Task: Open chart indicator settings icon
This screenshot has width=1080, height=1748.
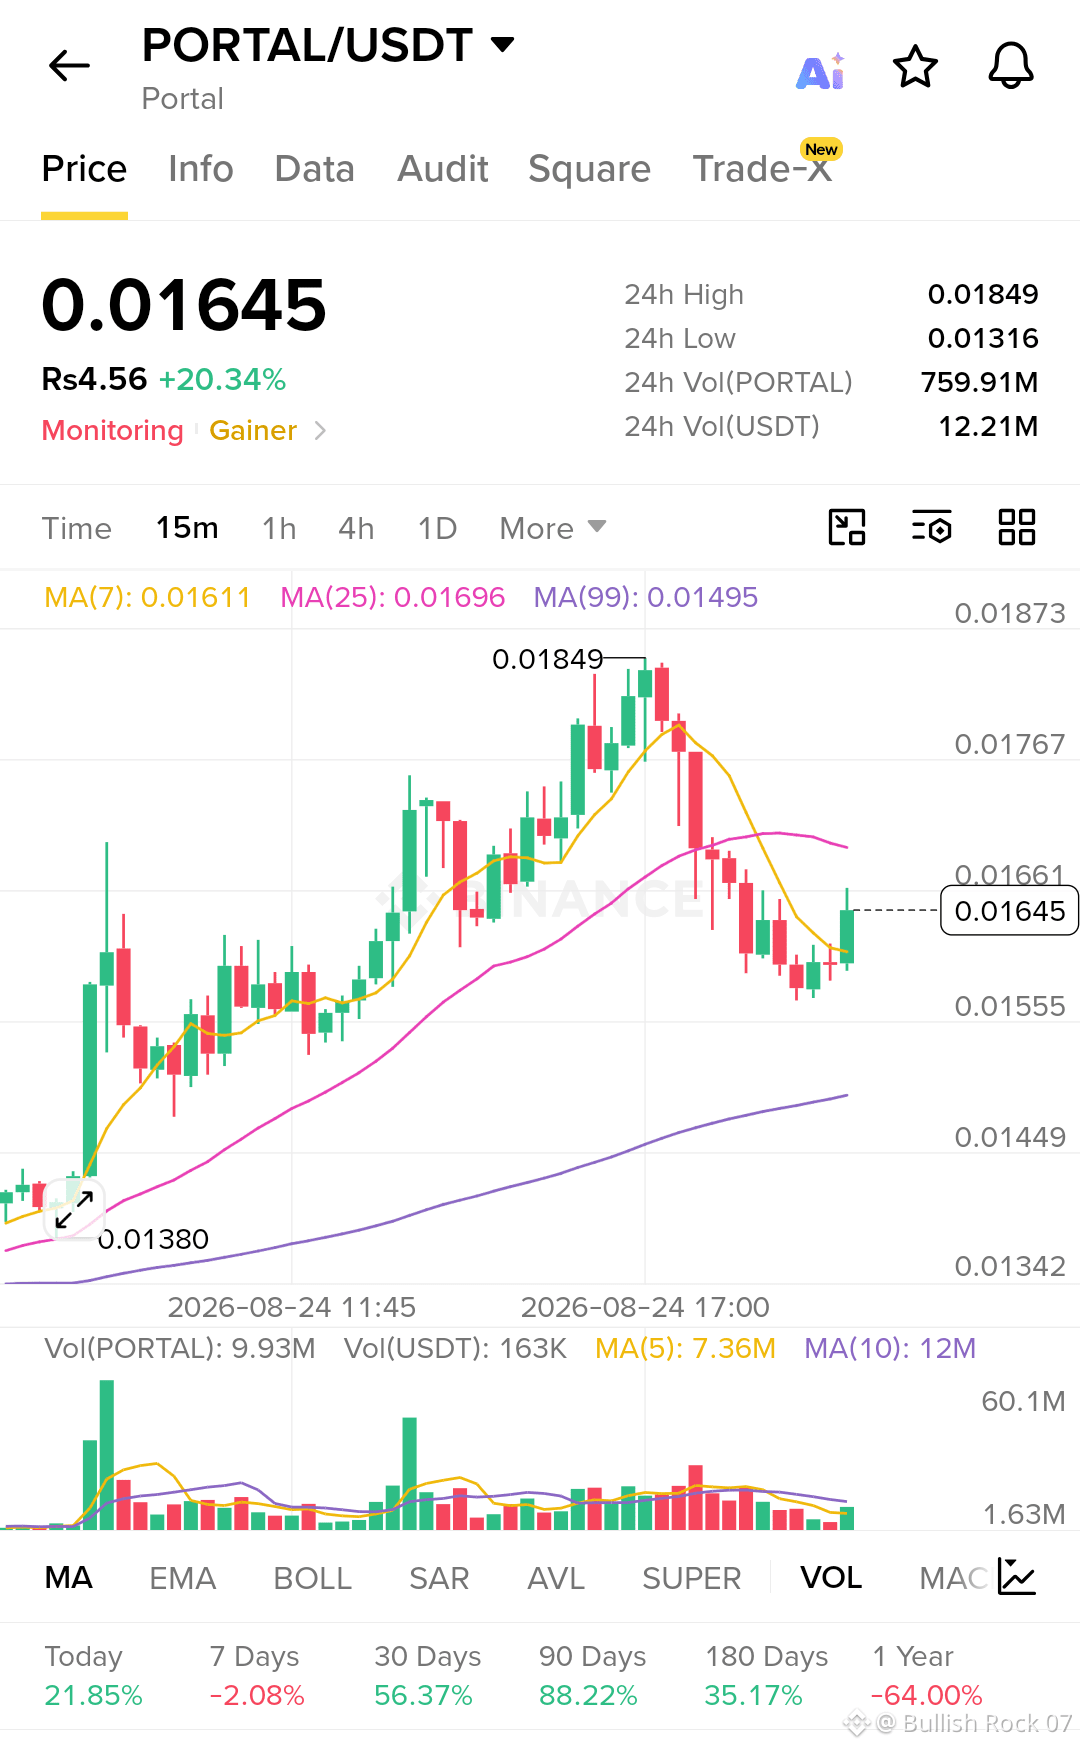Action: point(931,527)
